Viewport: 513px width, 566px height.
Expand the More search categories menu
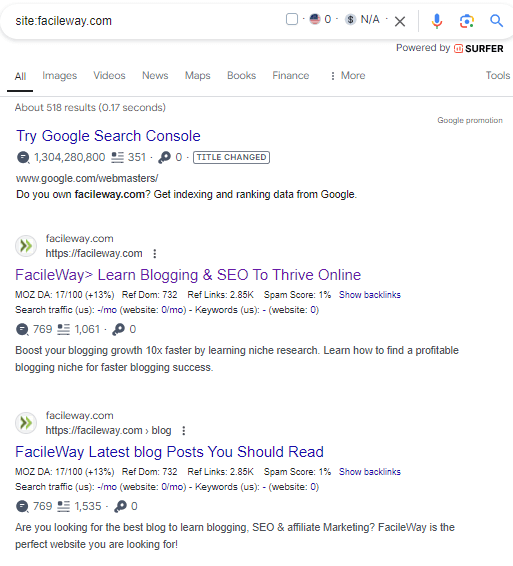(x=348, y=75)
